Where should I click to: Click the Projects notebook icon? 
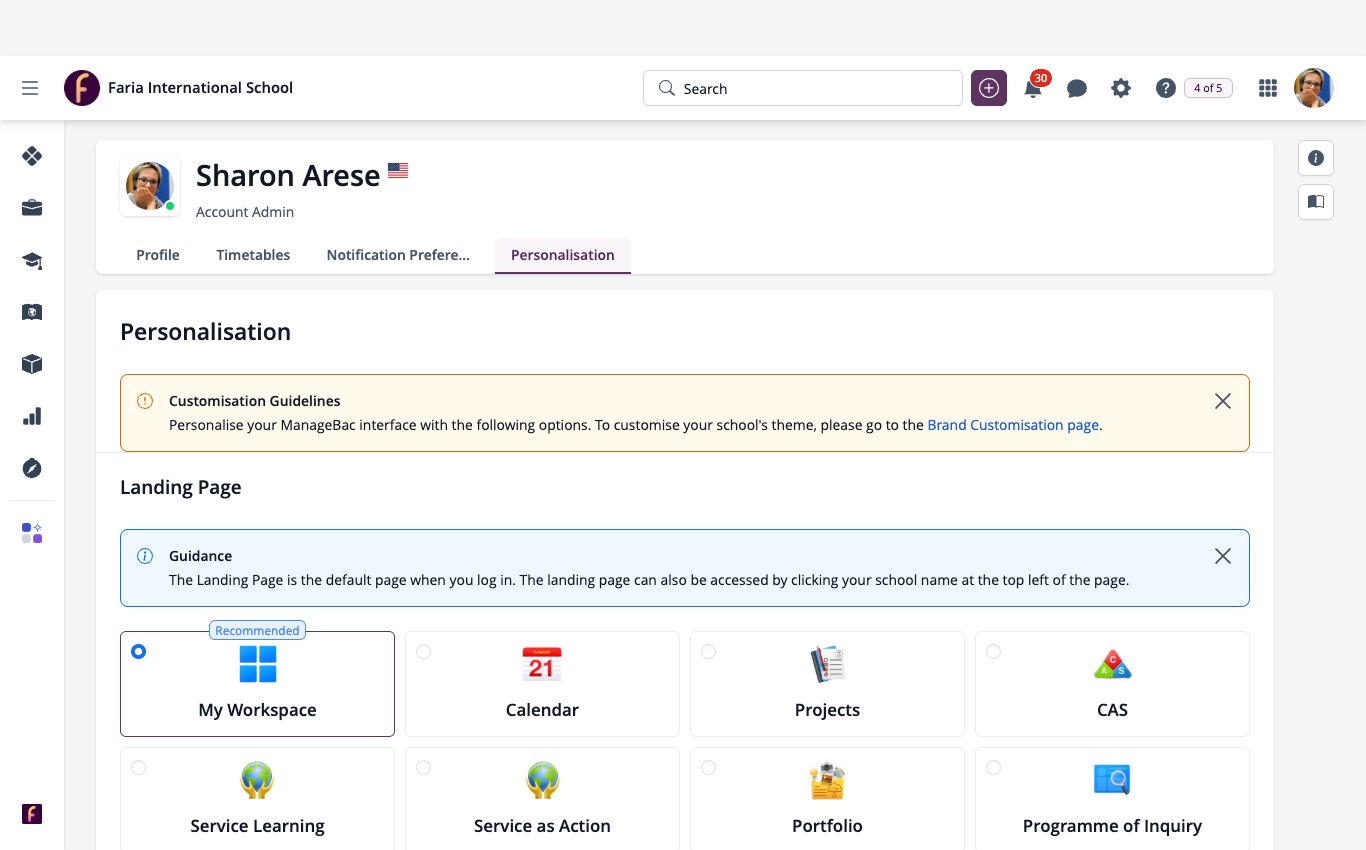[x=827, y=664]
